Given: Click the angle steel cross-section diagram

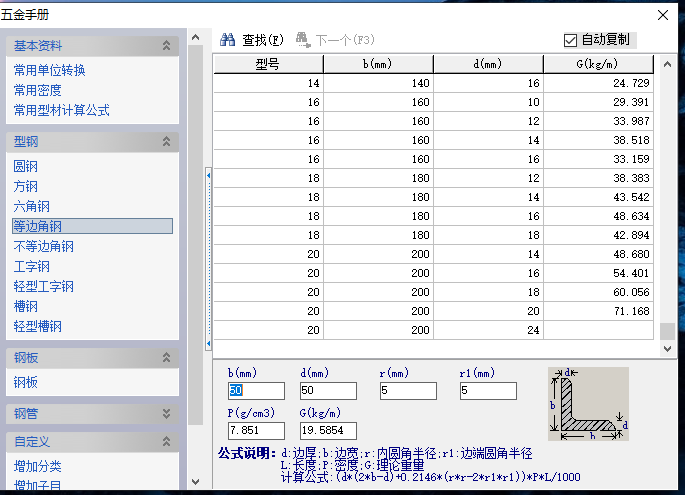Looking at the screenshot, I should 588,404.
